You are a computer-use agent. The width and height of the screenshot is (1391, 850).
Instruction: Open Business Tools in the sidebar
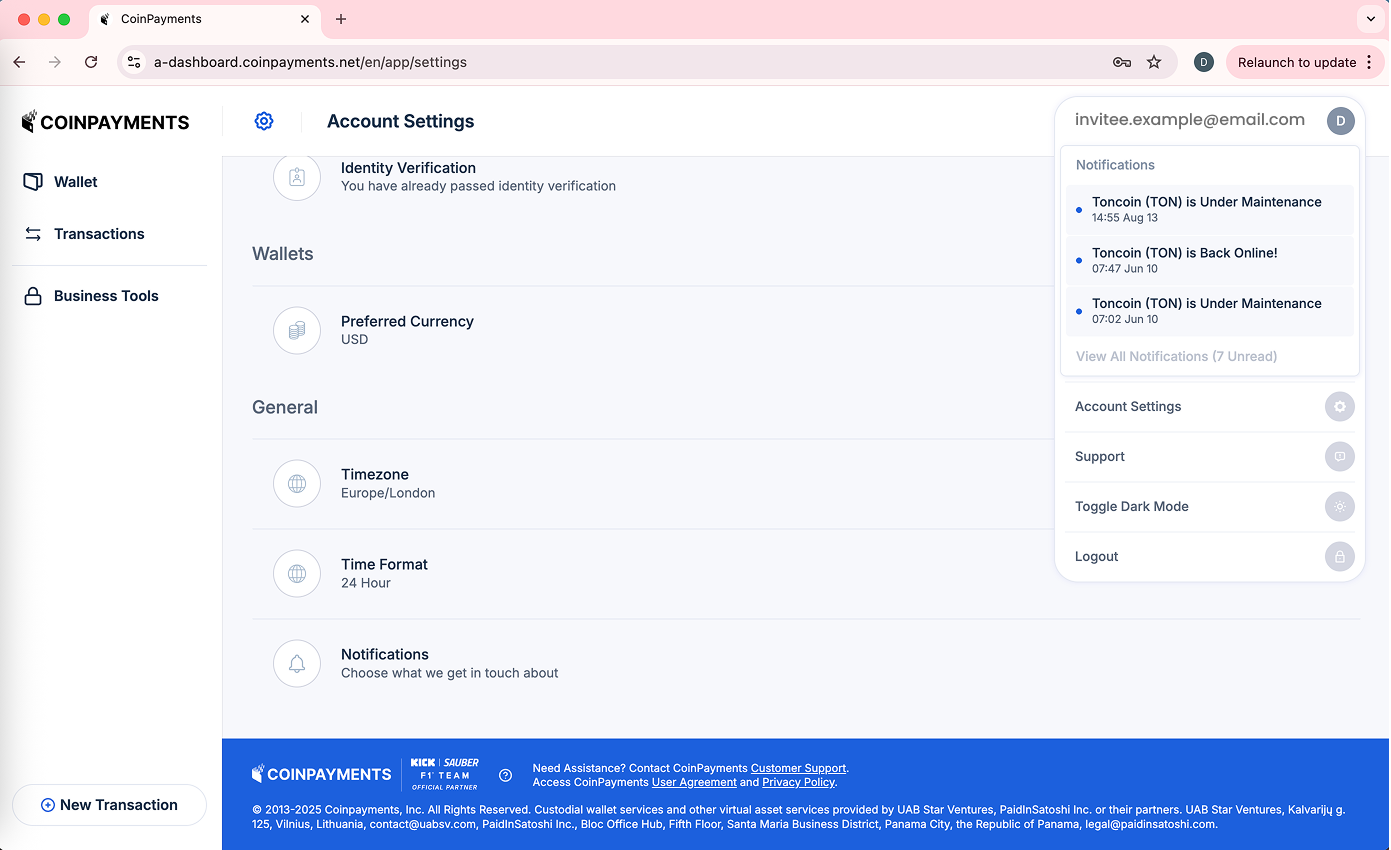[105, 296]
